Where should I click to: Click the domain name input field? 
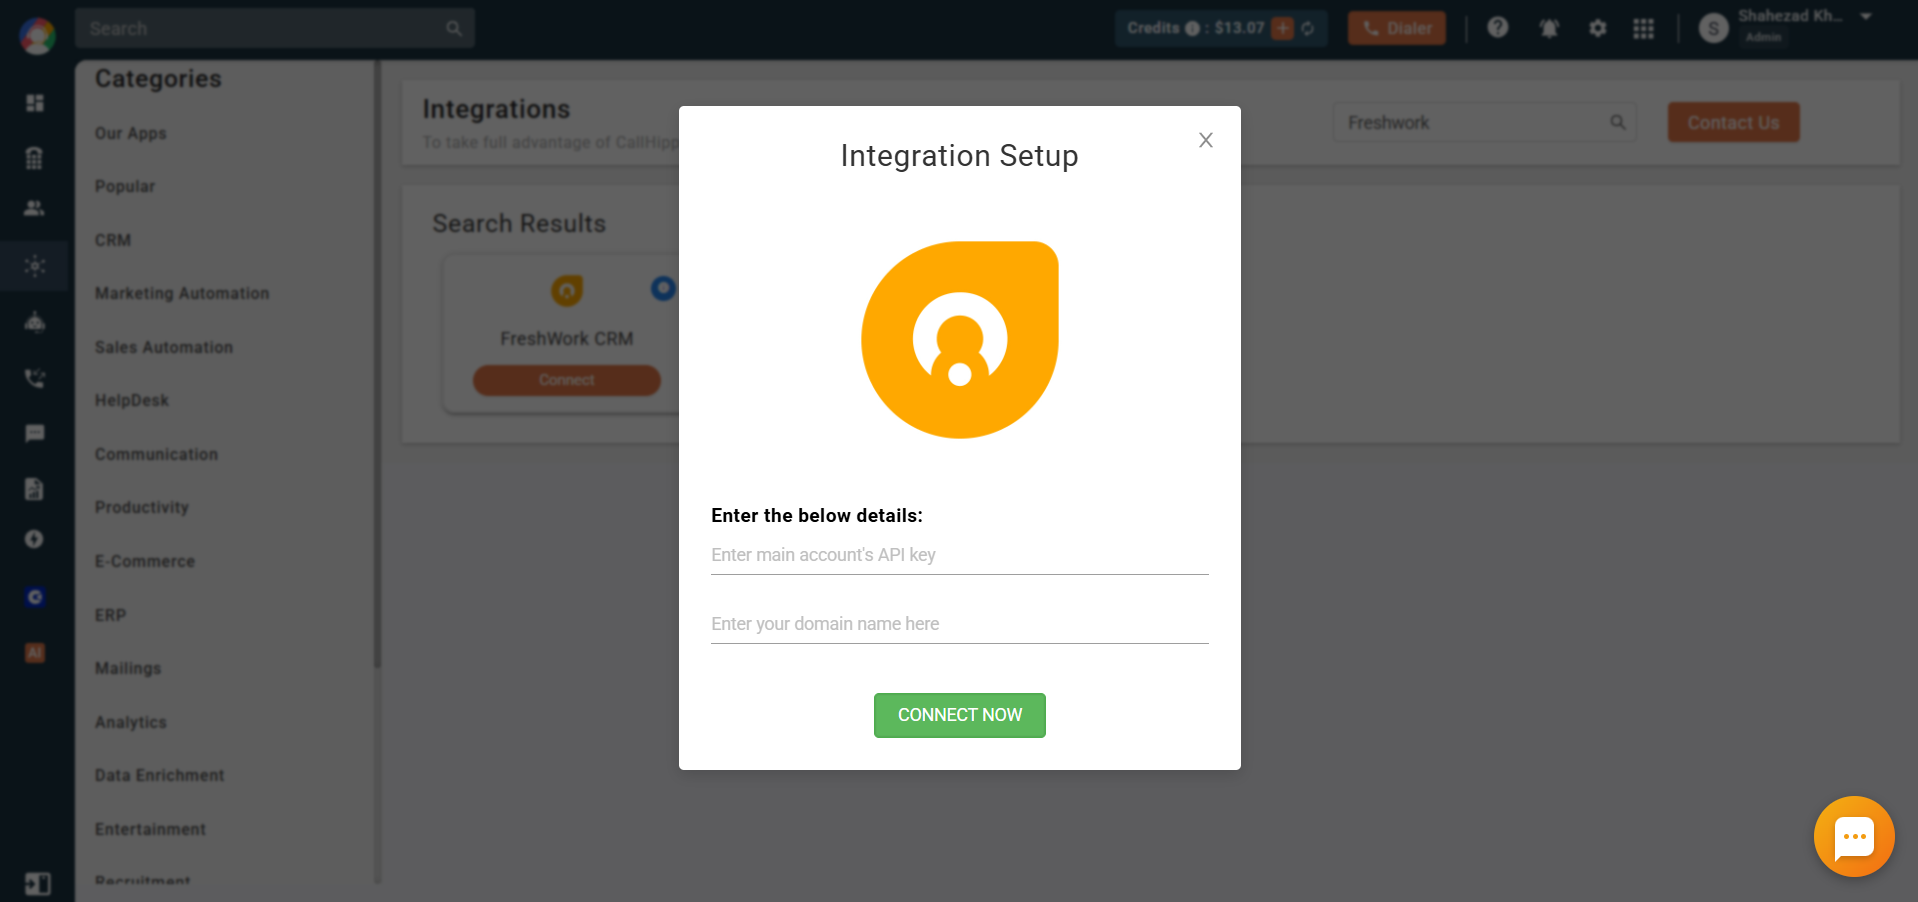tap(960, 624)
